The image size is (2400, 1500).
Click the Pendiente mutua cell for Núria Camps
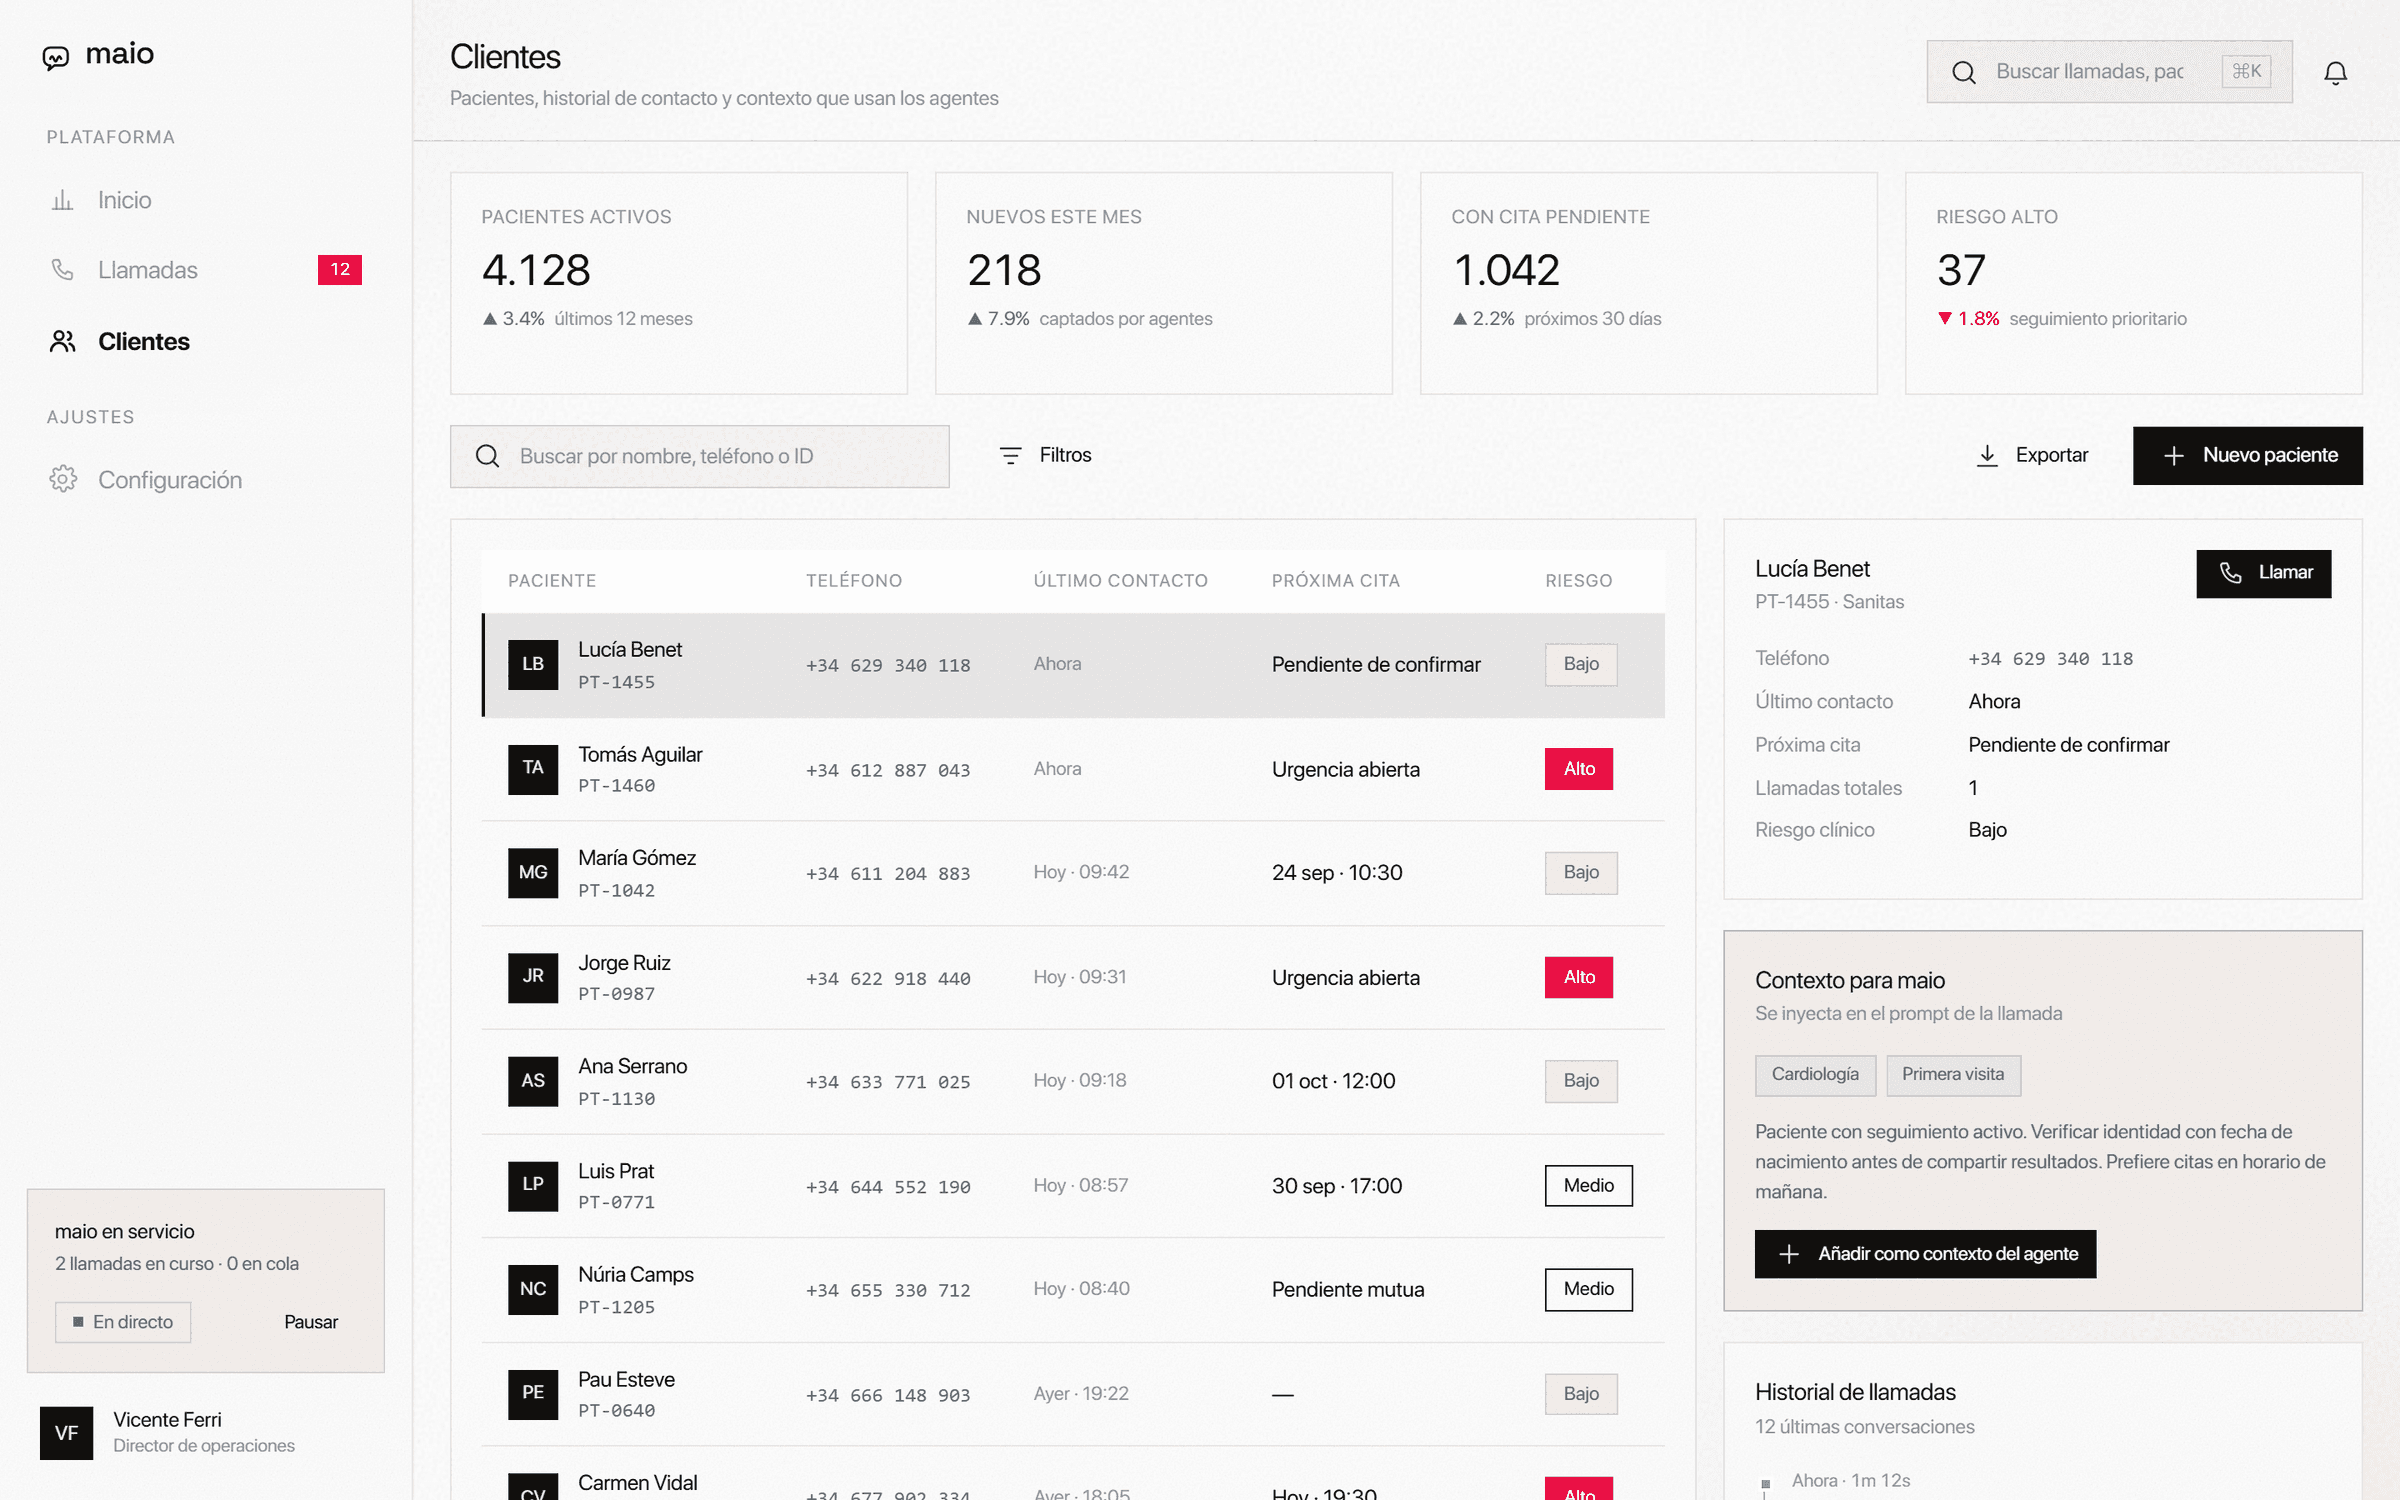pos(1348,1290)
